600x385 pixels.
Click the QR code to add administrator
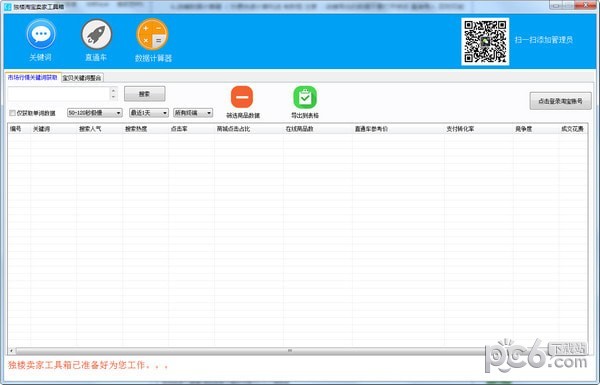coord(485,41)
